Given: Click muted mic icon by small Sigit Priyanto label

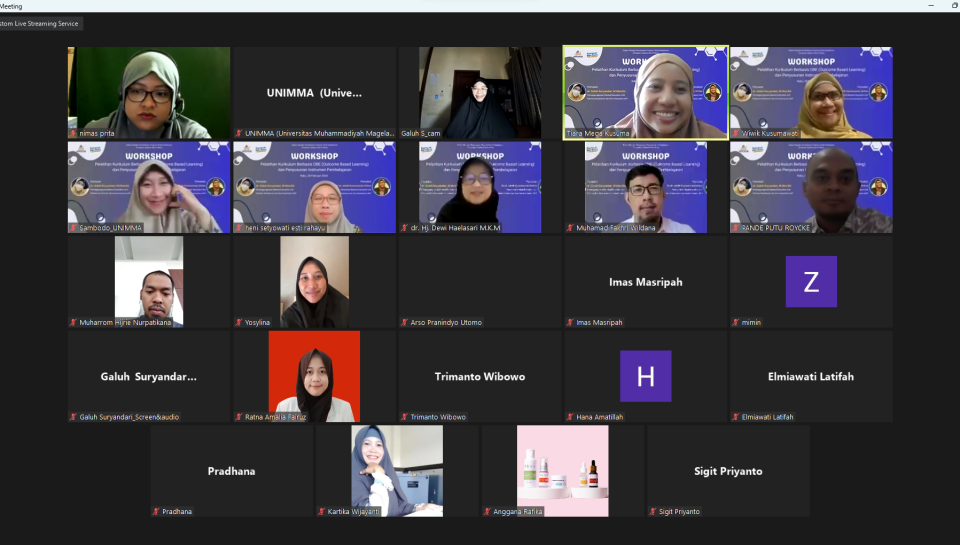Looking at the screenshot, I should coord(653,512).
